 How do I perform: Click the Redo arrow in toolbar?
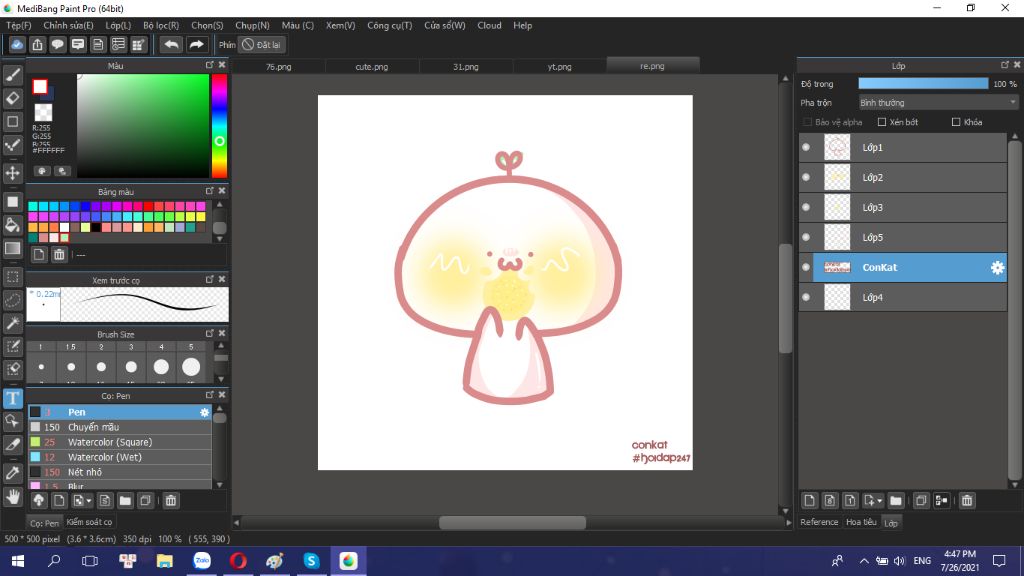click(196, 44)
